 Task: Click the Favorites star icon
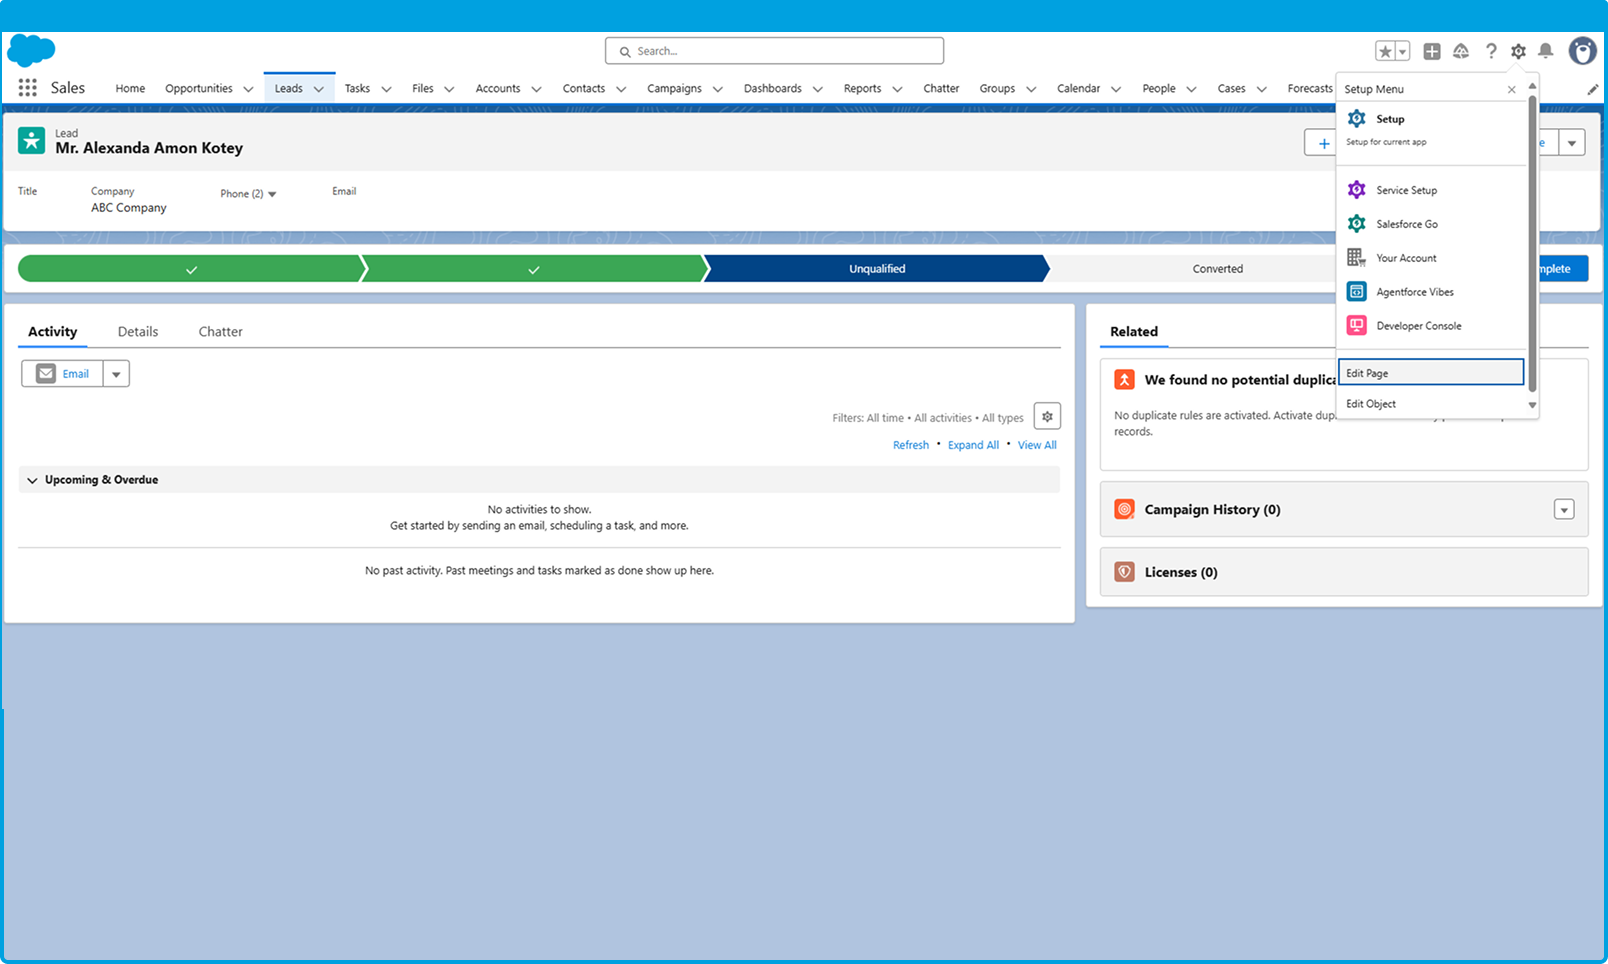(x=1384, y=52)
